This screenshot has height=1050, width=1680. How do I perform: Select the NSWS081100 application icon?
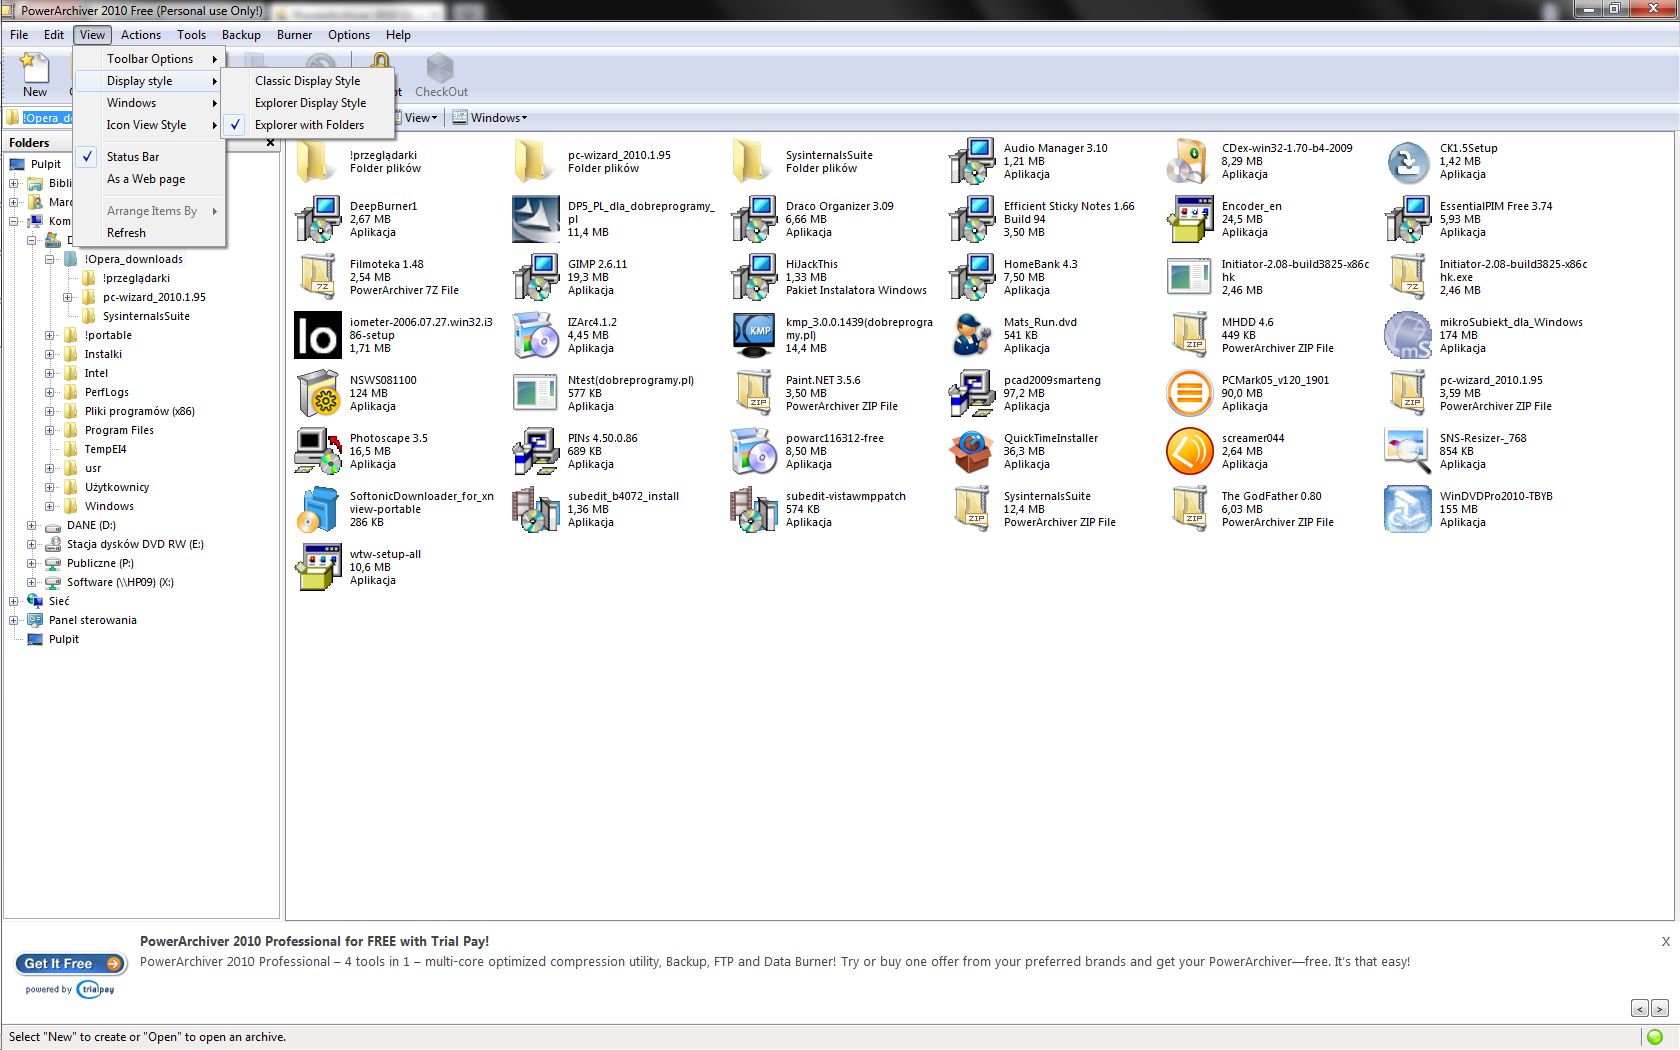tap(318, 393)
